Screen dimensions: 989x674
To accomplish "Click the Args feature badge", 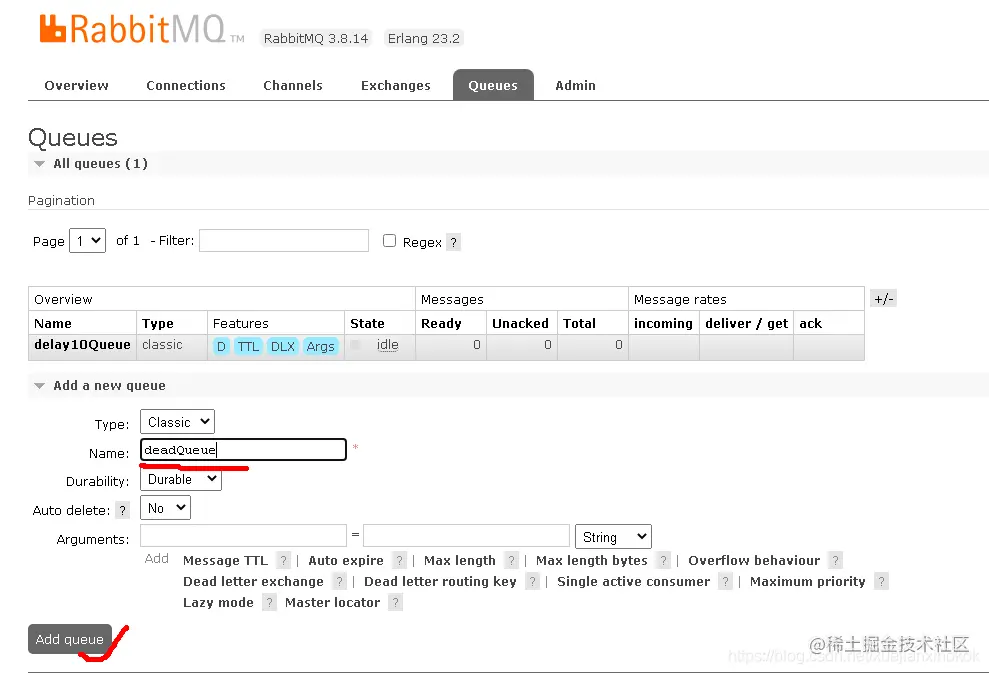I will tap(320, 346).
